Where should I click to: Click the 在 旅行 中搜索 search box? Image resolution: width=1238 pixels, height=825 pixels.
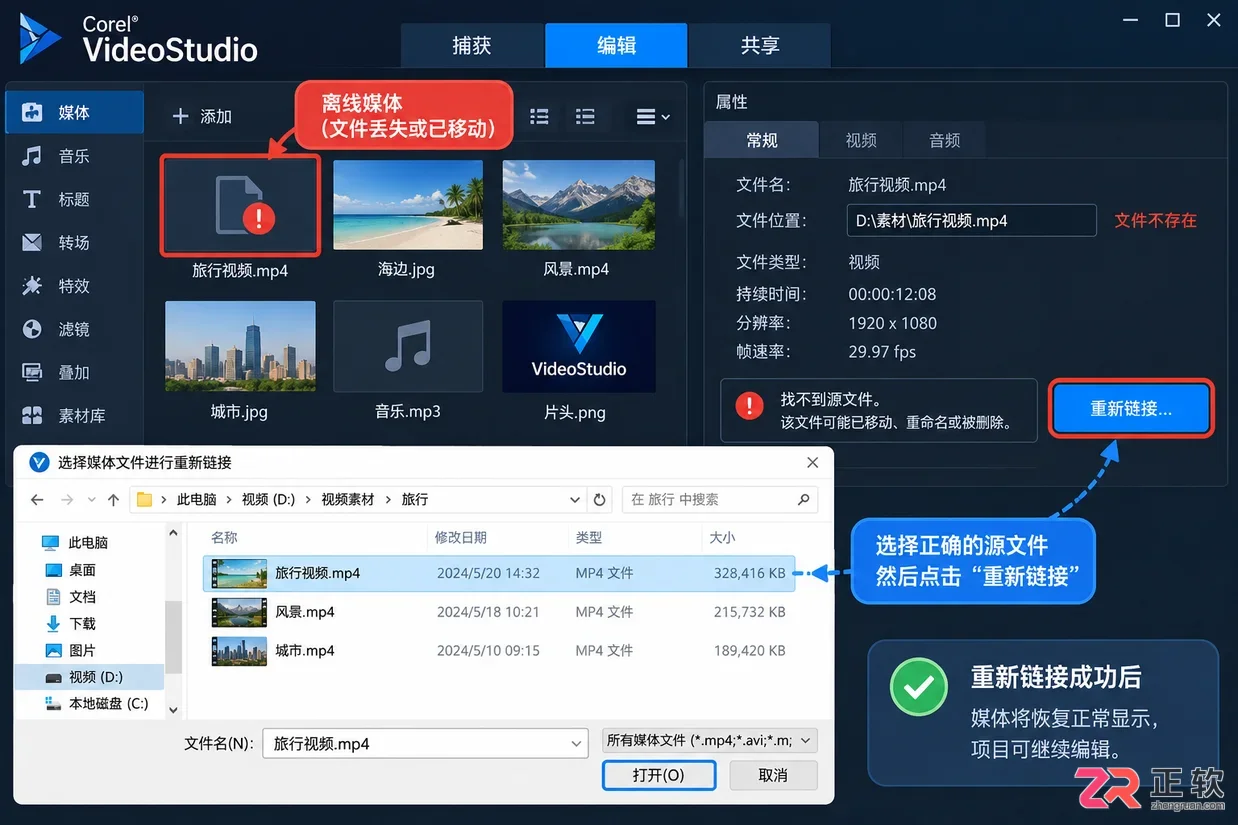tap(720, 499)
